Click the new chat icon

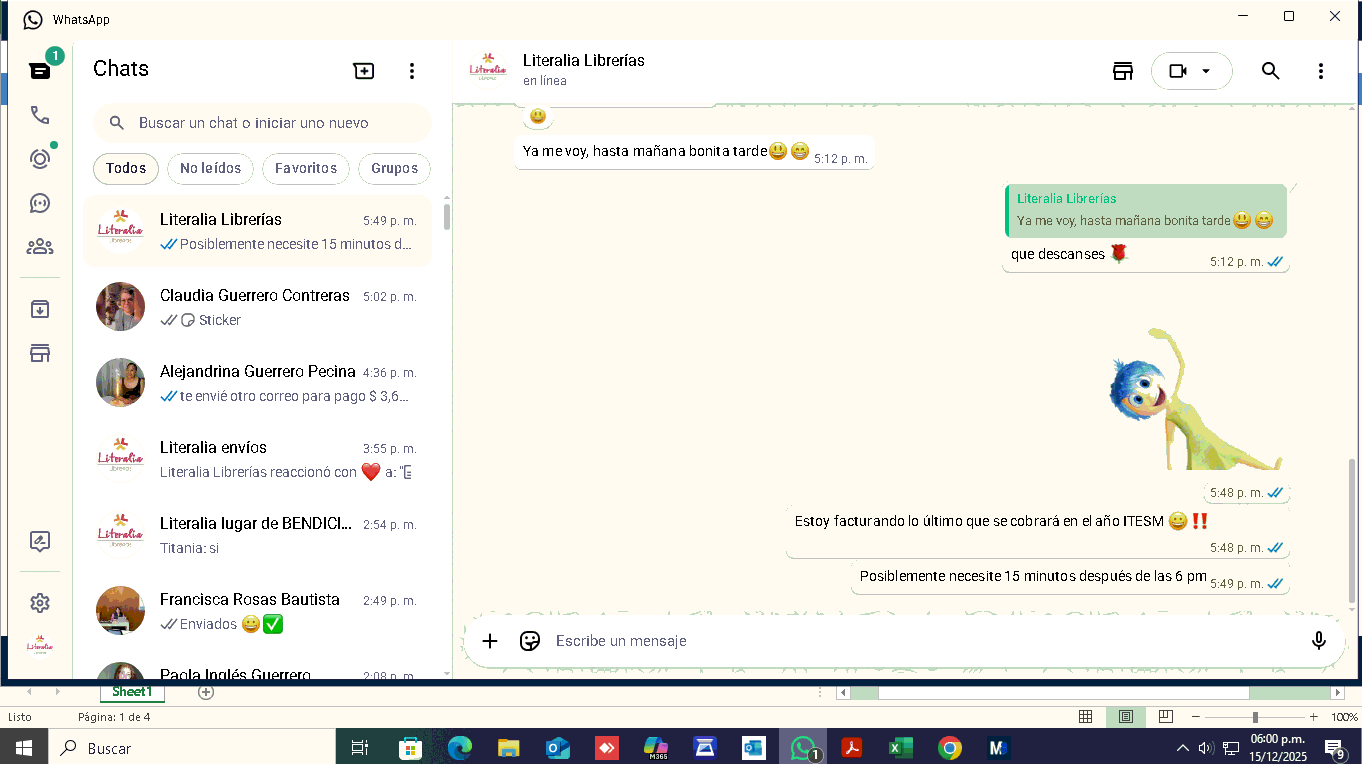(x=364, y=70)
